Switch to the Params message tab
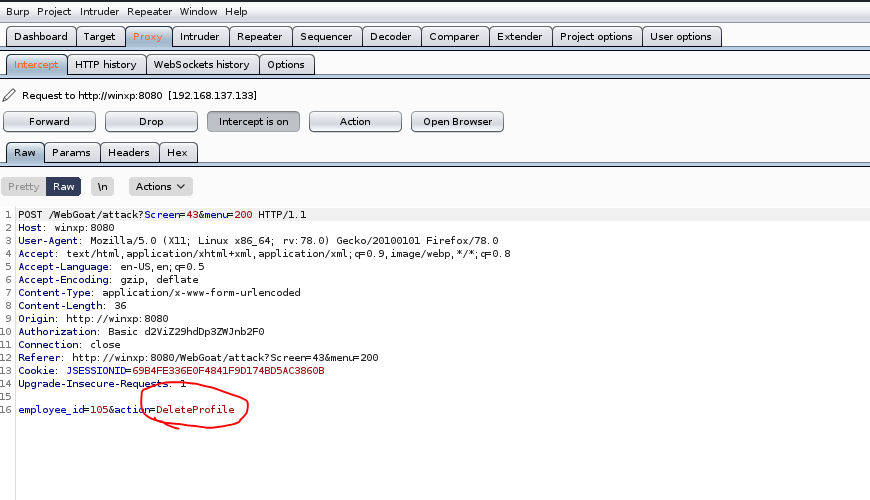Image resolution: width=870 pixels, height=500 pixels. point(71,153)
